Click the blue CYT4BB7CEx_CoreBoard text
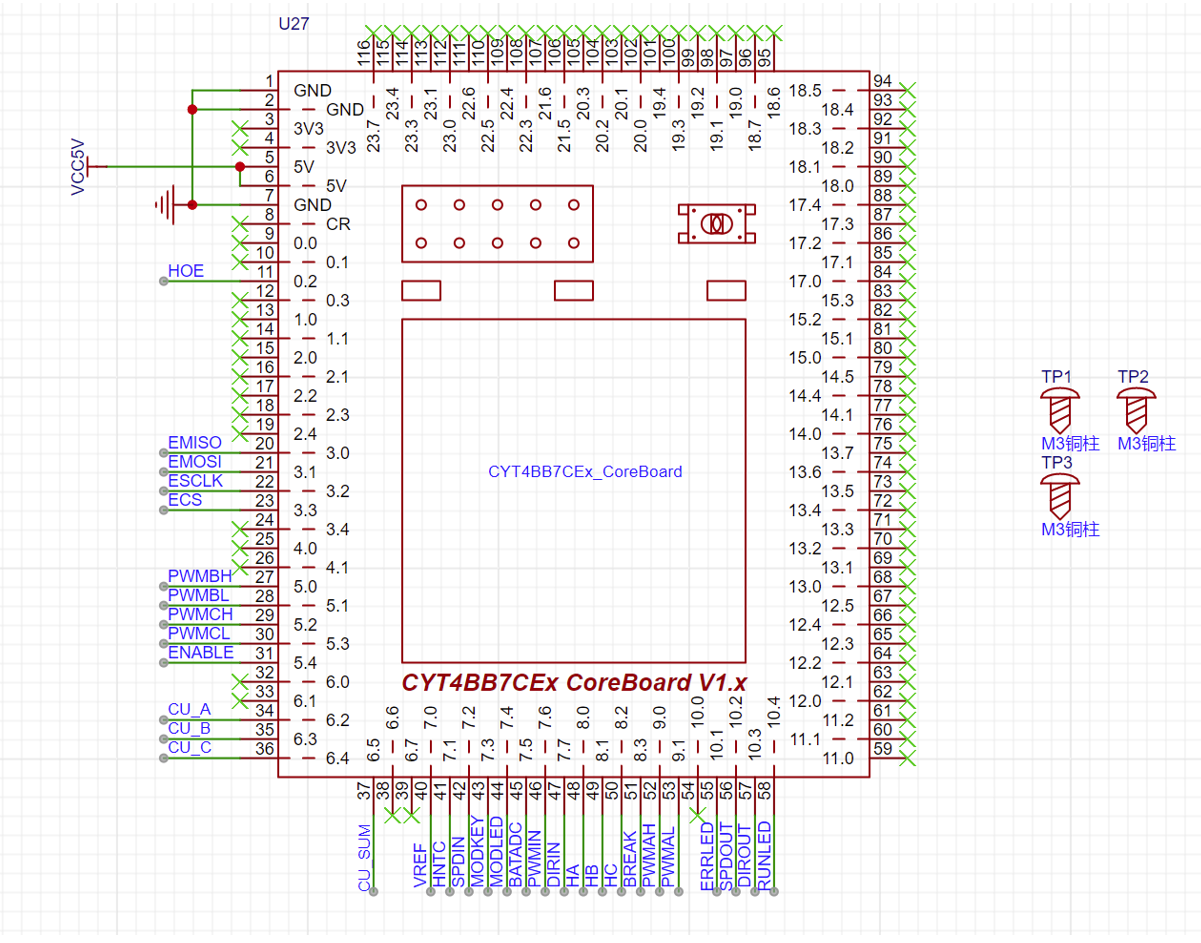The height and width of the screenshot is (943, 1201). [584, 471]
